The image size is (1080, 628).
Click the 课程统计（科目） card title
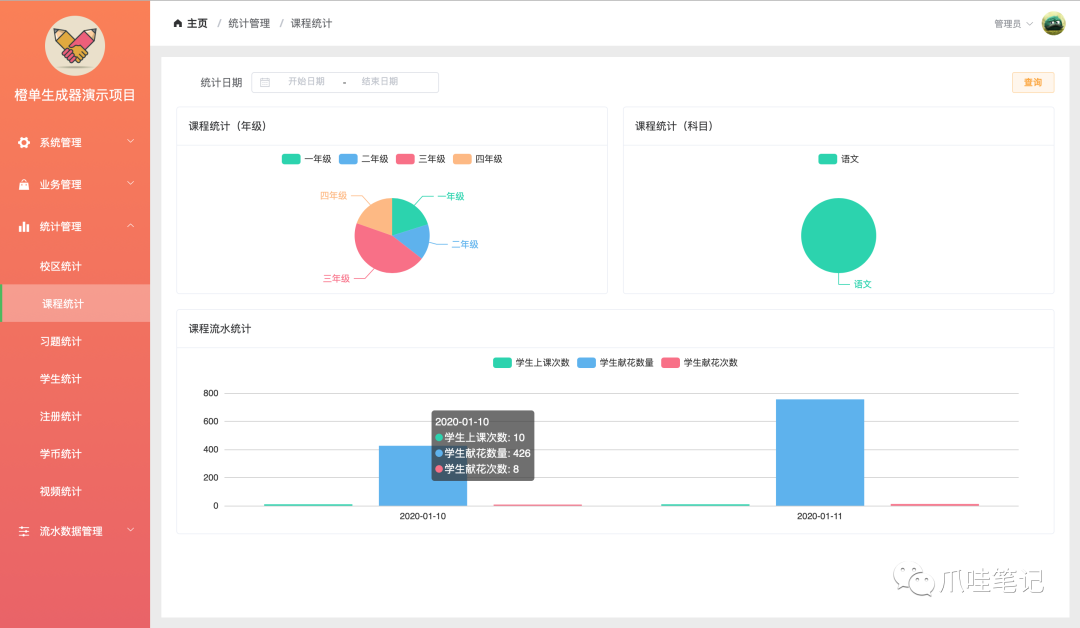(674, 126)
